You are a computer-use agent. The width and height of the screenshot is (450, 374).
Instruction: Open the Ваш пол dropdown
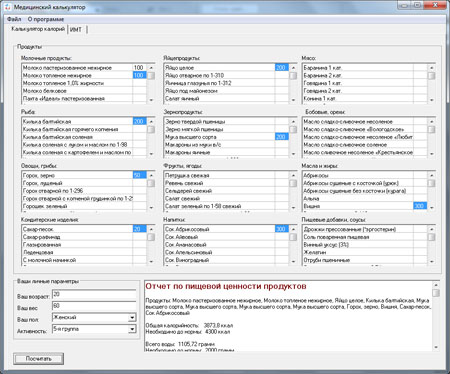[x=132, y=318]
